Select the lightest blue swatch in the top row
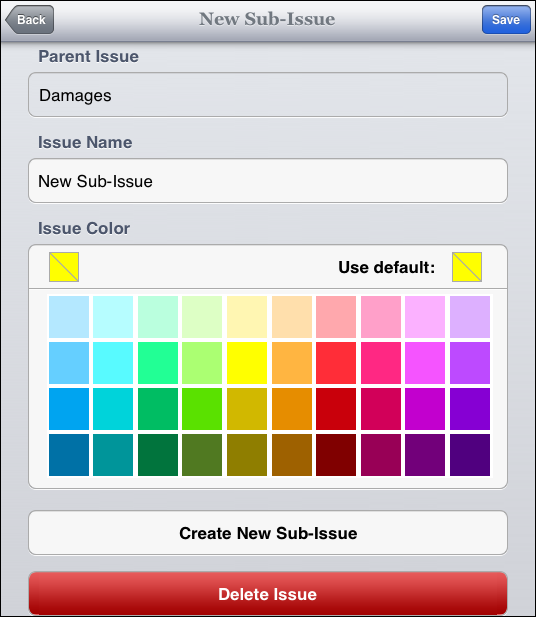Screen dimensions: 536x617 tap(69, 317)
